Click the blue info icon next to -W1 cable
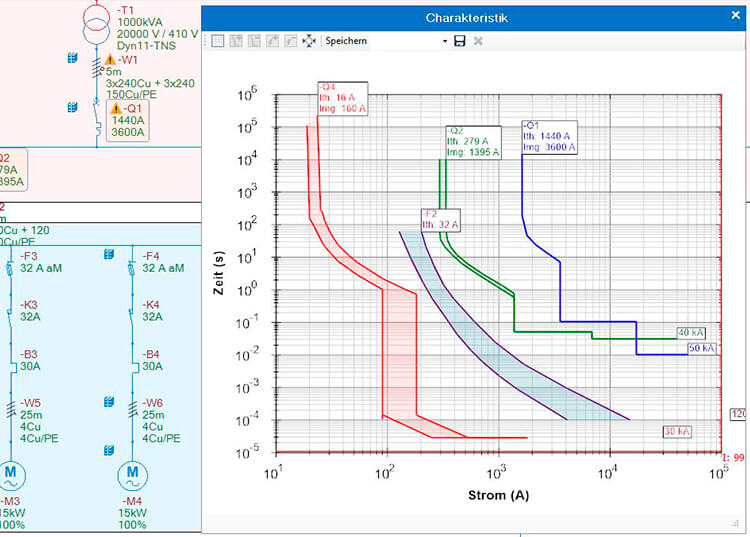This screenshot has height=537, width=750. pyautogui.click(x=72, y=58)
